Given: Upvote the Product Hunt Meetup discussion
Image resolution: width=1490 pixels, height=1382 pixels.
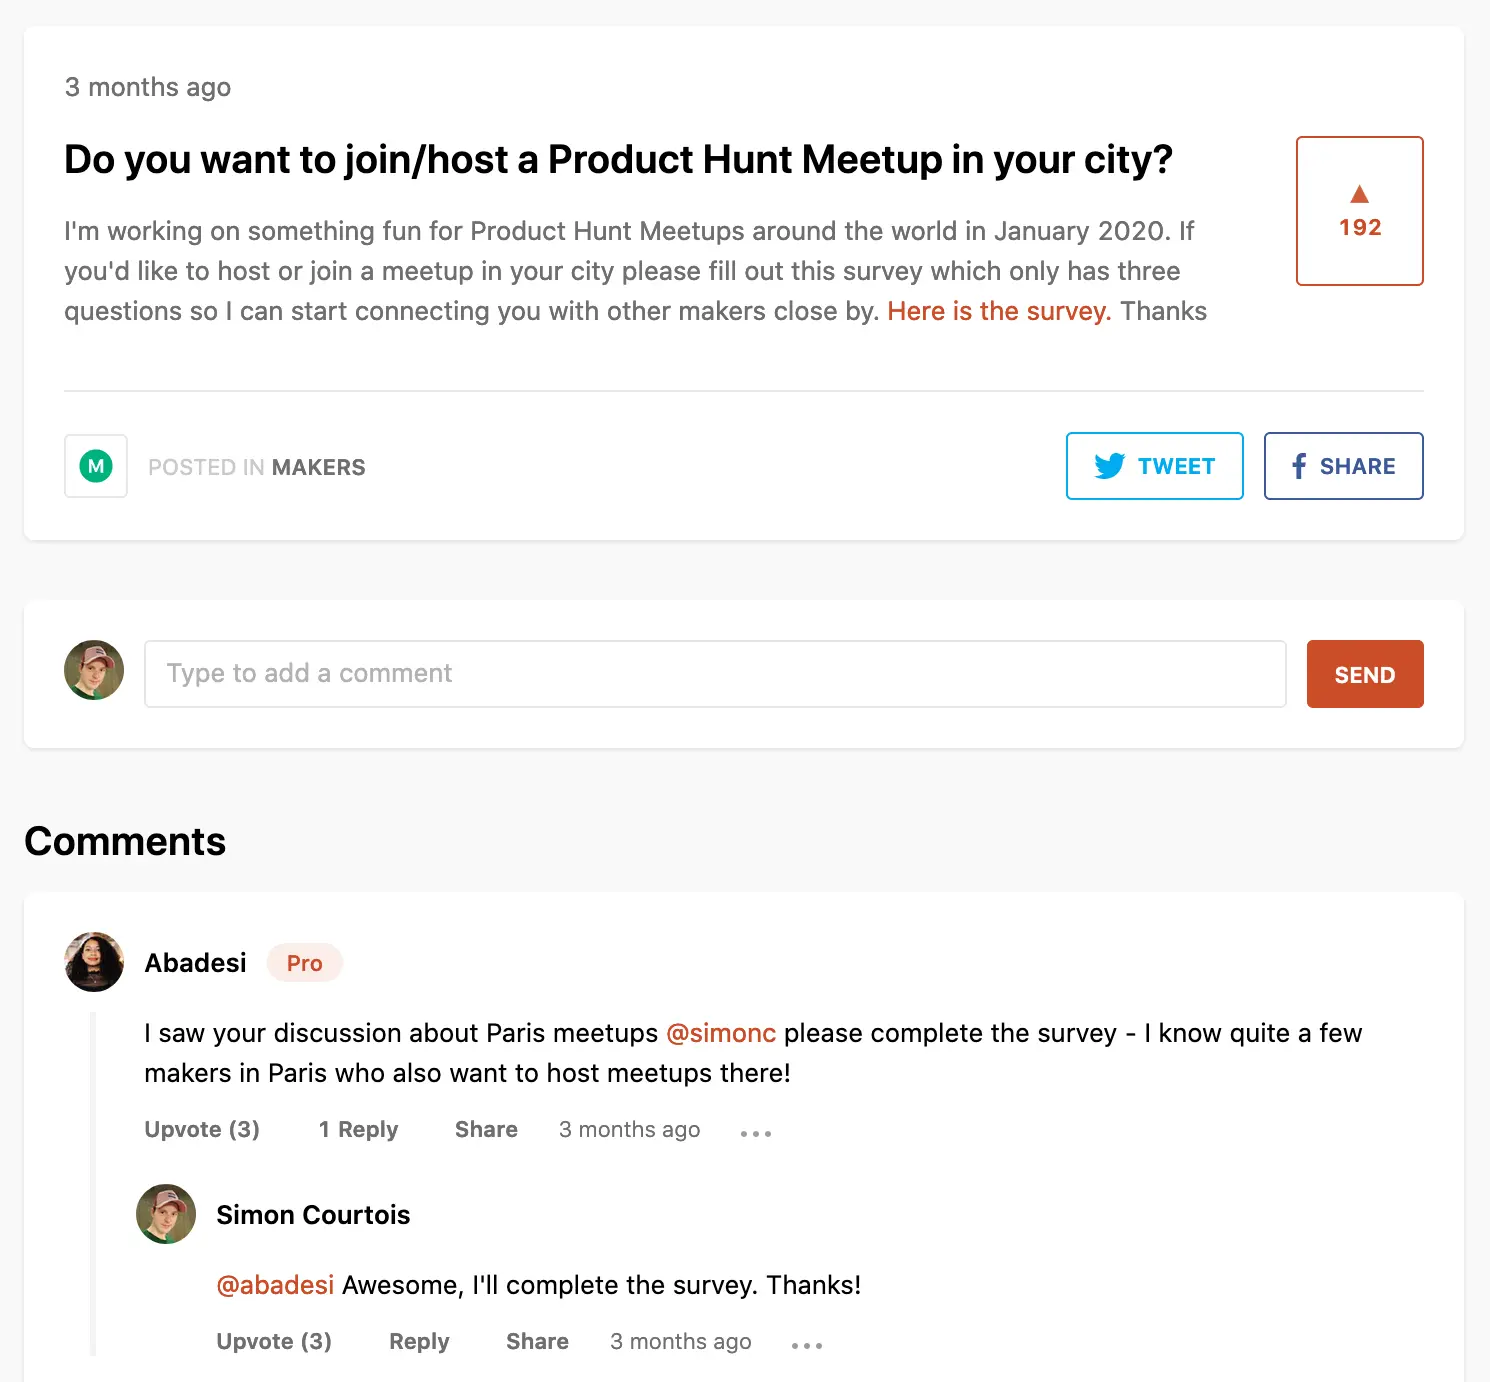Looking at the screenshot, I should tap(1359, 211).
